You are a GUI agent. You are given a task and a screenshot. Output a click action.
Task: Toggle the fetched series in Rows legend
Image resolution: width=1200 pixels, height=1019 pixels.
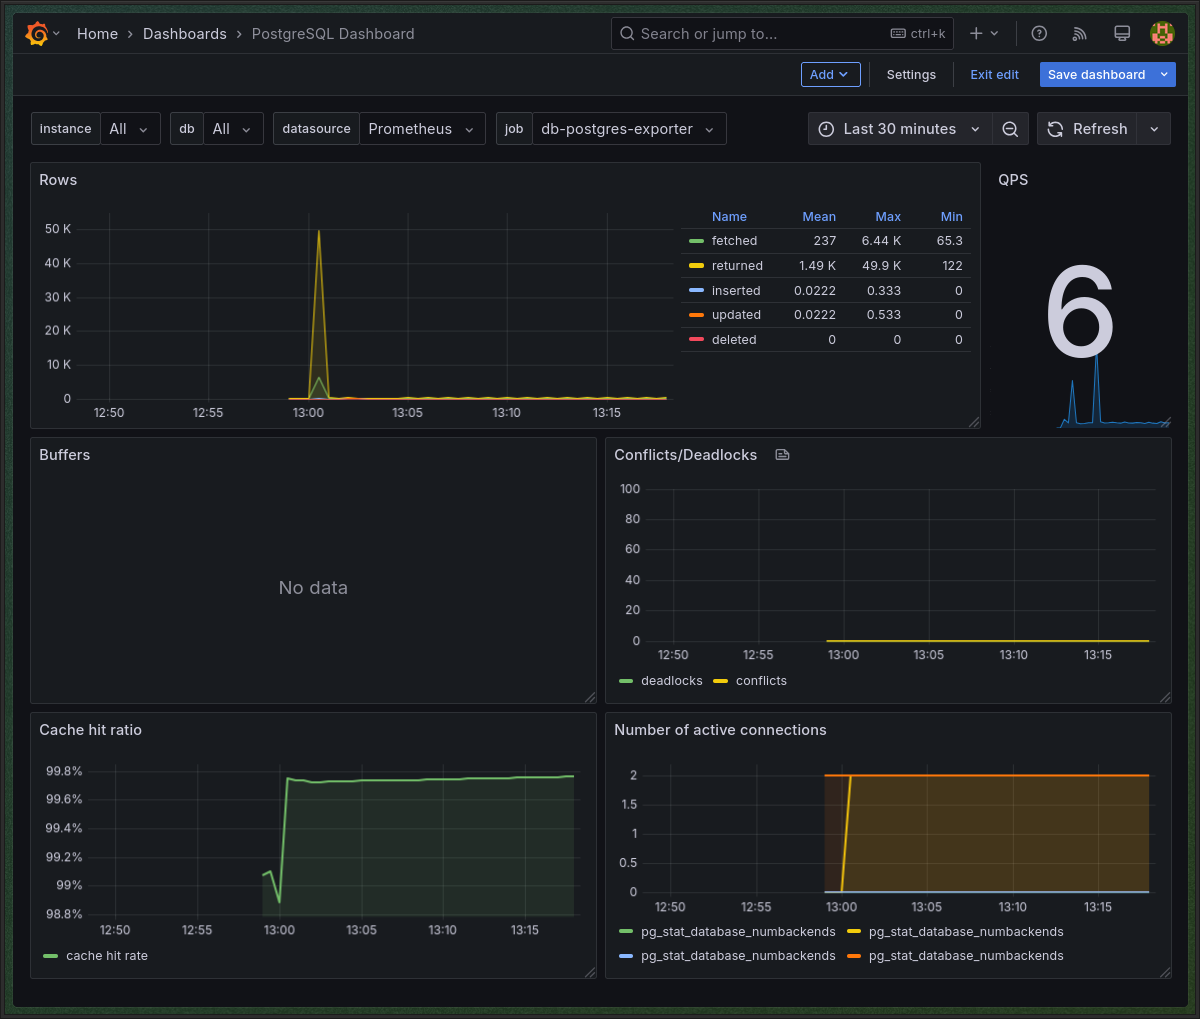click(x=734, y=241)
